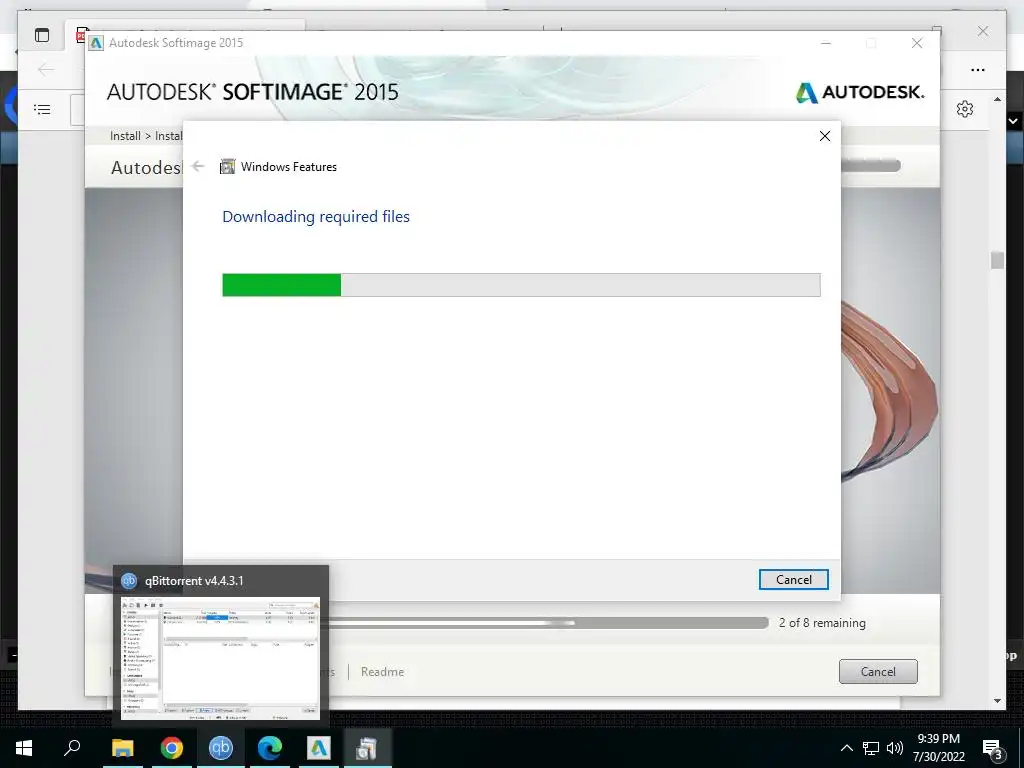Toggle contents list icon in background window
This screenshot has height=768, width=1024.
pyautogui.click(x=42, y=109)
